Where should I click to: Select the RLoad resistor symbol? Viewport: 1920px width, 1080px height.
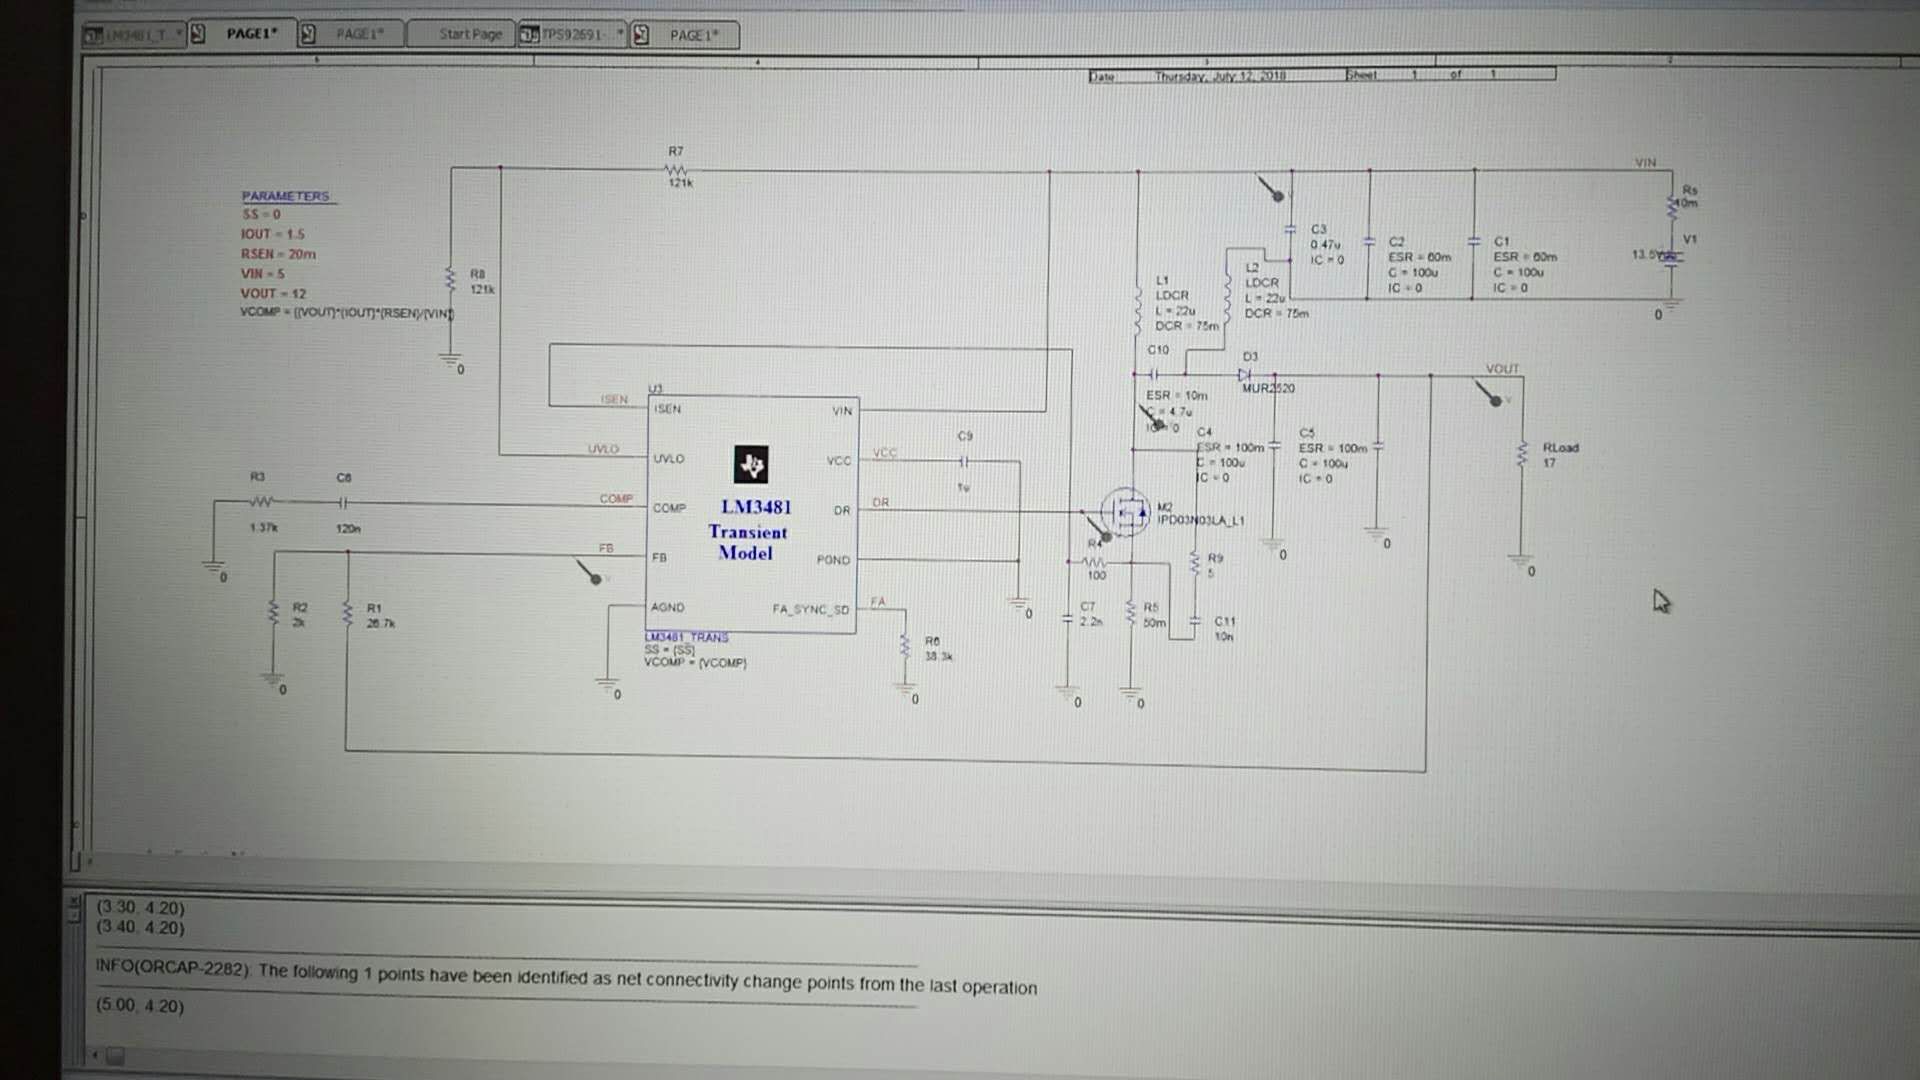[1522, 455]
